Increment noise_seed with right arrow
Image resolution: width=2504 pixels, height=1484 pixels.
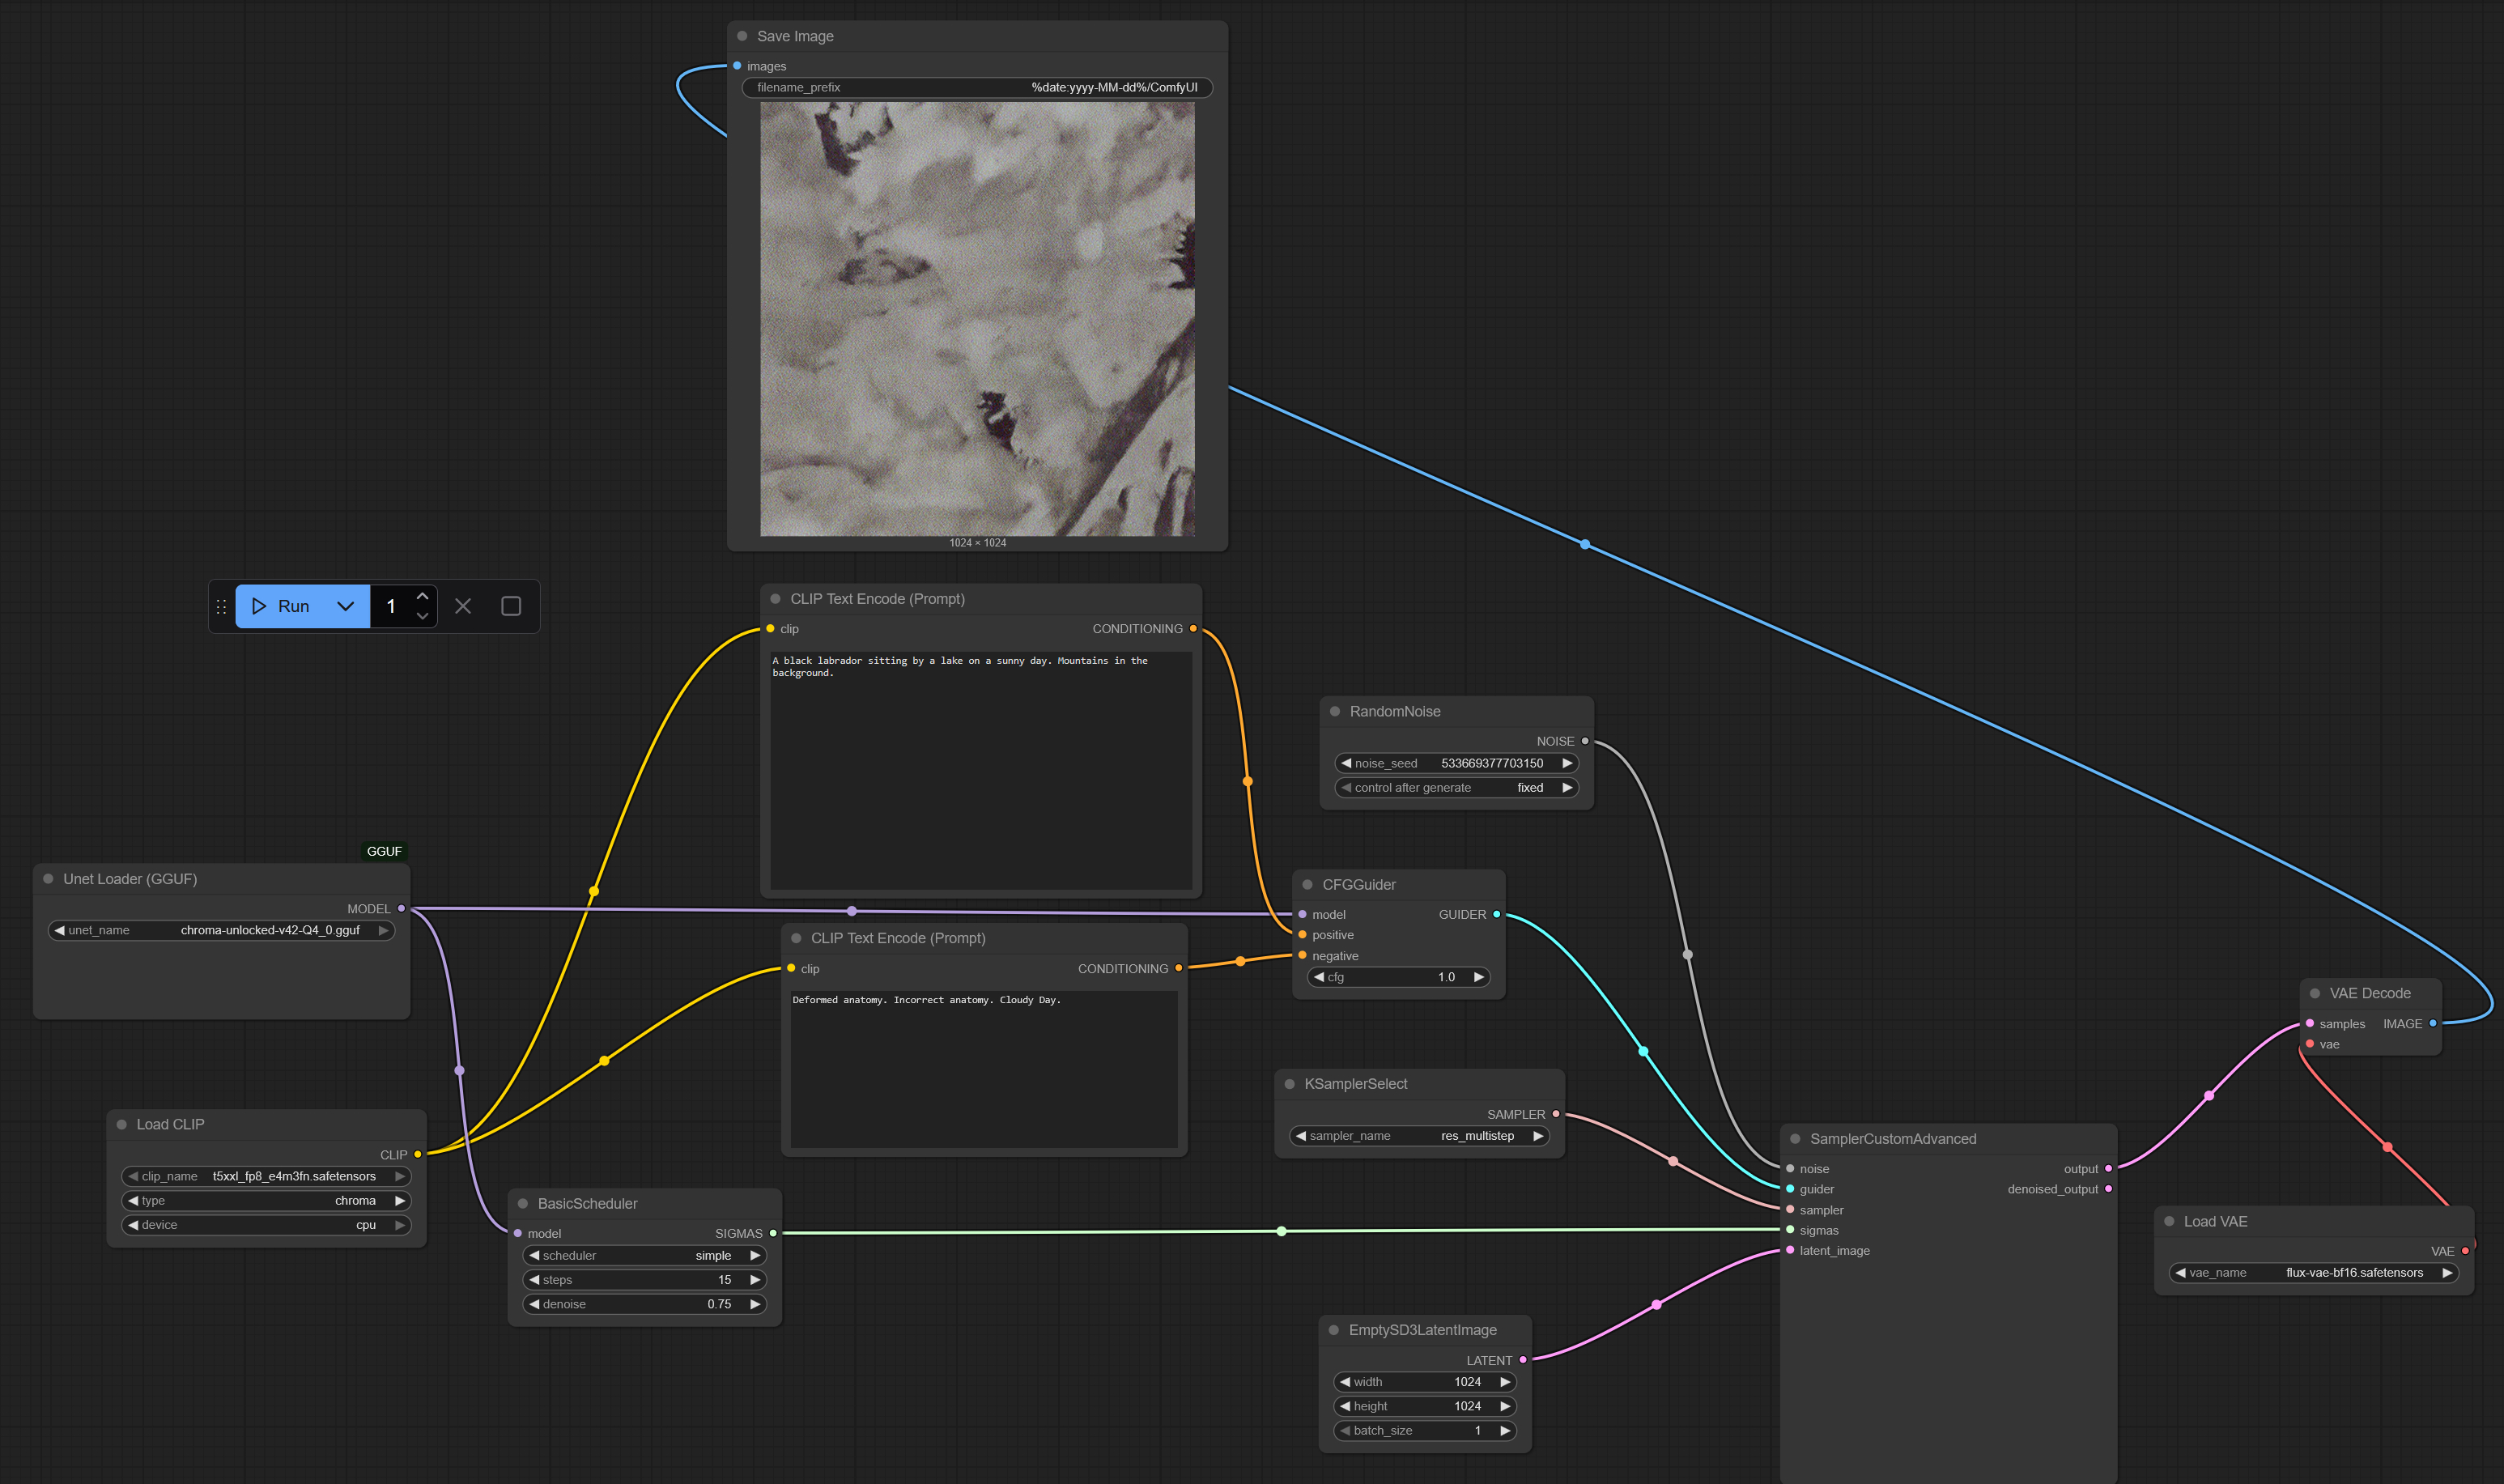(1567, 763)
